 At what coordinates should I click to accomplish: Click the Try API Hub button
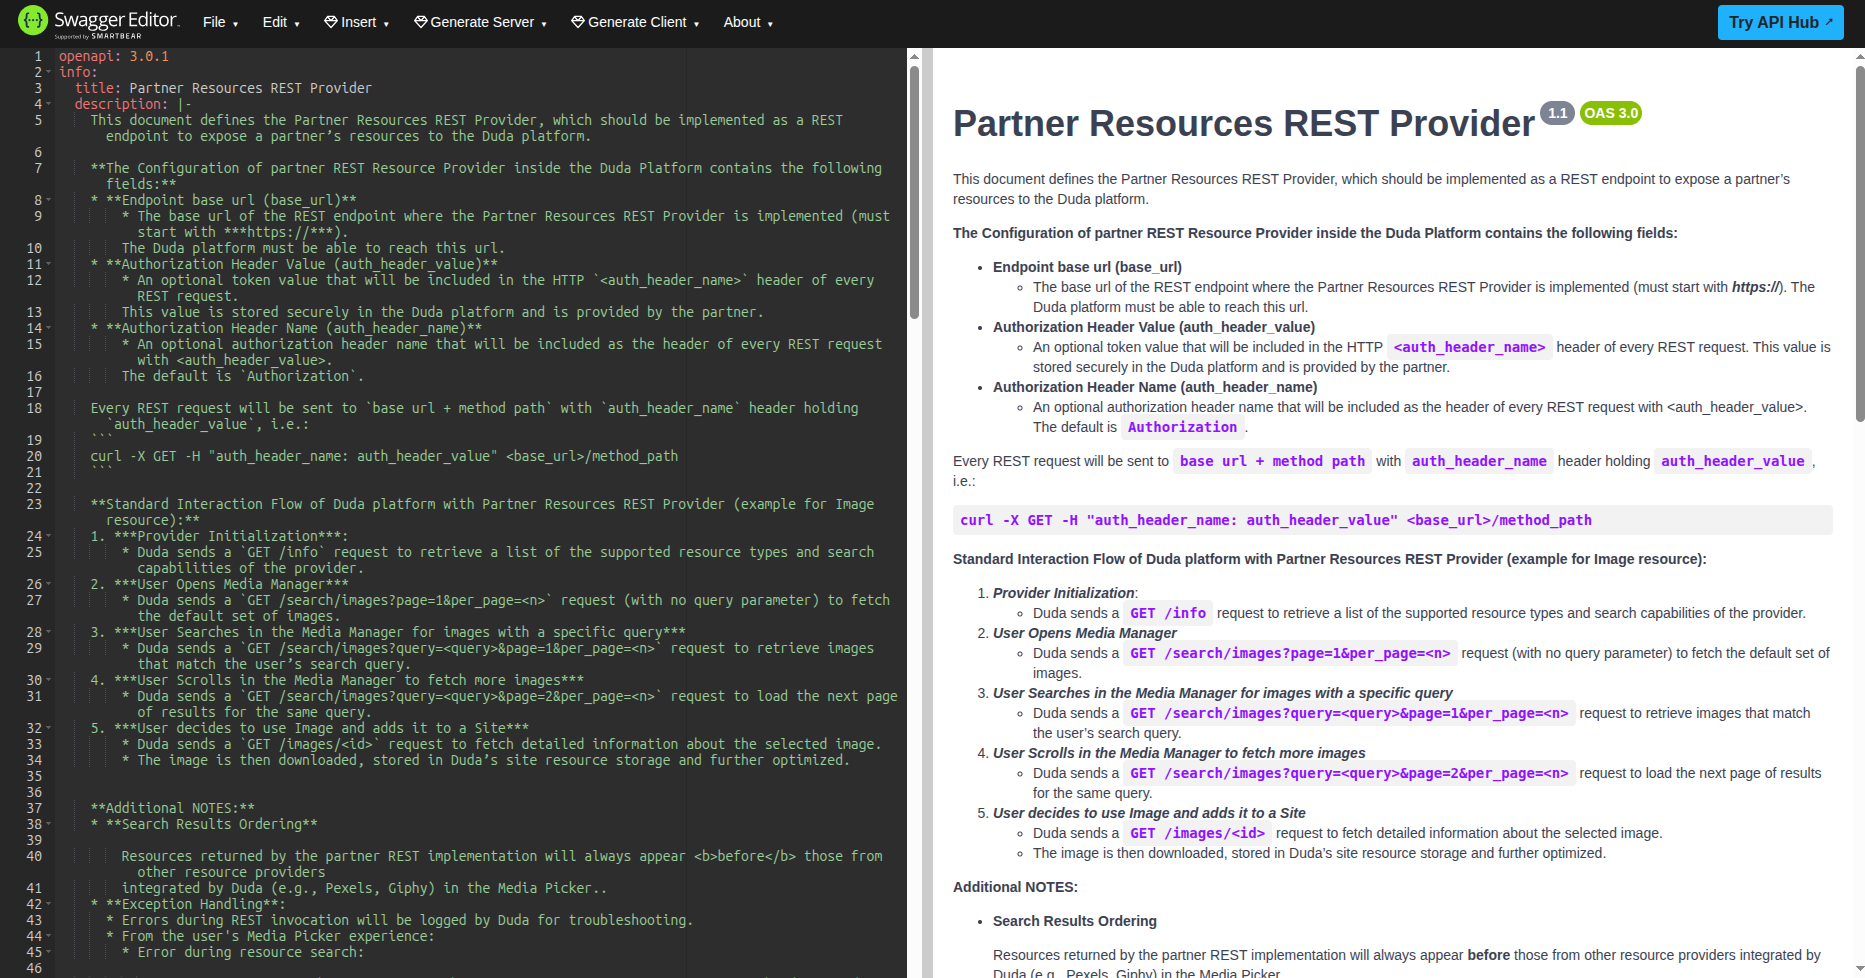pyautogui.click(x=1780, y=22)
